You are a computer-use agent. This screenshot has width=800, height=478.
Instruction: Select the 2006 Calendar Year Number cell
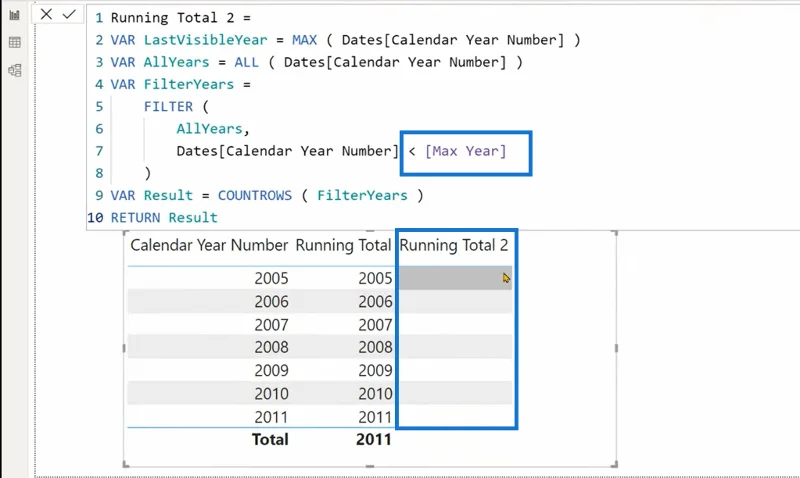(271, 301)
